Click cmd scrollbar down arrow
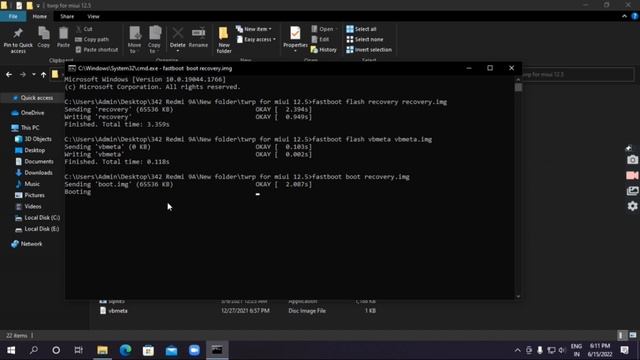The width and height of the screenshot is (640, 360). coord(518,296)
